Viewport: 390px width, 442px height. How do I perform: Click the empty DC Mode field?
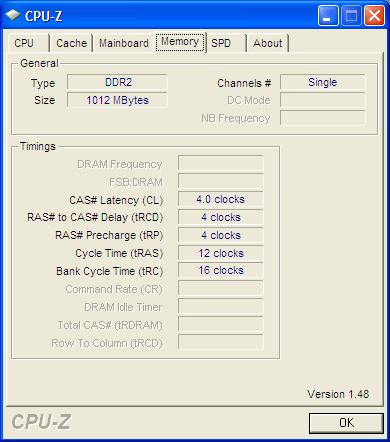point(323,100)
